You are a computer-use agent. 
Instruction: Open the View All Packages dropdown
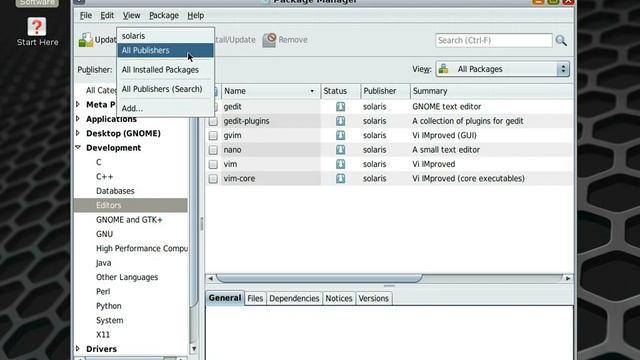(x=502, y=69)
